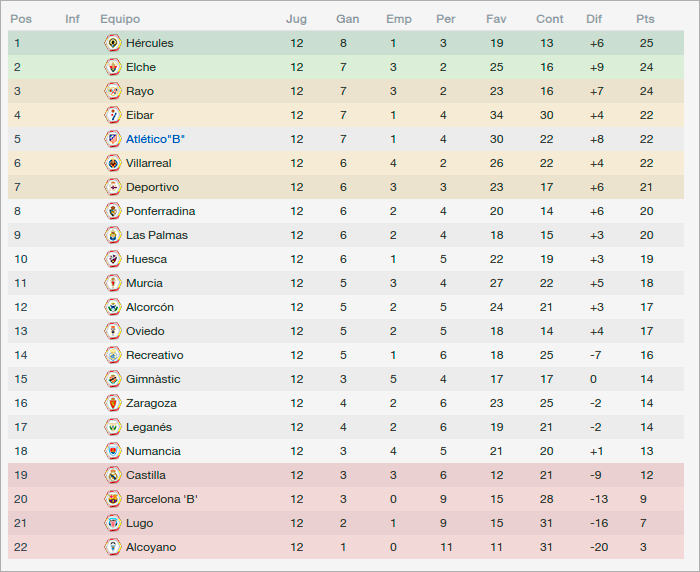The height and width of the screenshot is (572, 700).
Task: Sort table by the Pts column header
Action: 645,19
